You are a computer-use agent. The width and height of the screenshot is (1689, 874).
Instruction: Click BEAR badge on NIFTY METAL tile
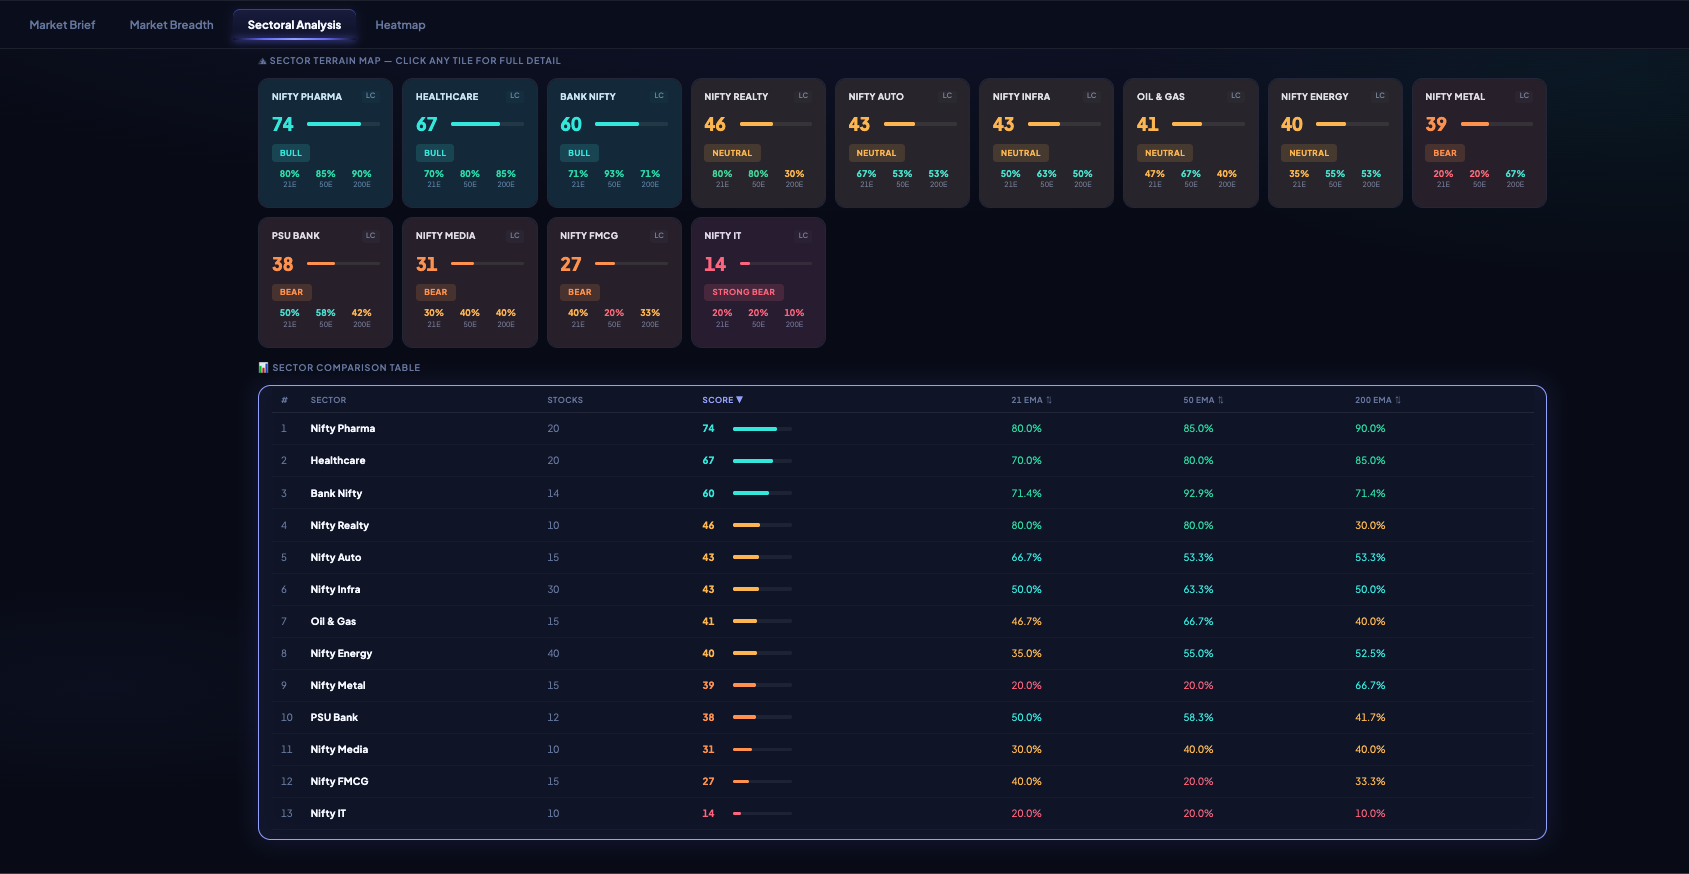click(x=1445, y=153)
